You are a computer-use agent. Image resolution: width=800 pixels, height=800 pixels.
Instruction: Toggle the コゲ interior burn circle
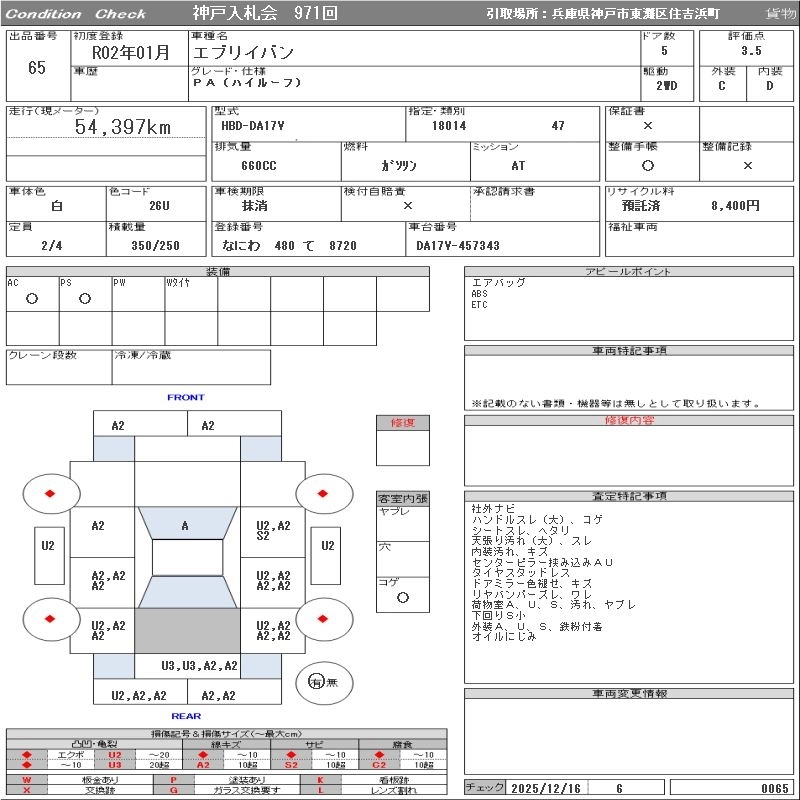tap(402, 597)
